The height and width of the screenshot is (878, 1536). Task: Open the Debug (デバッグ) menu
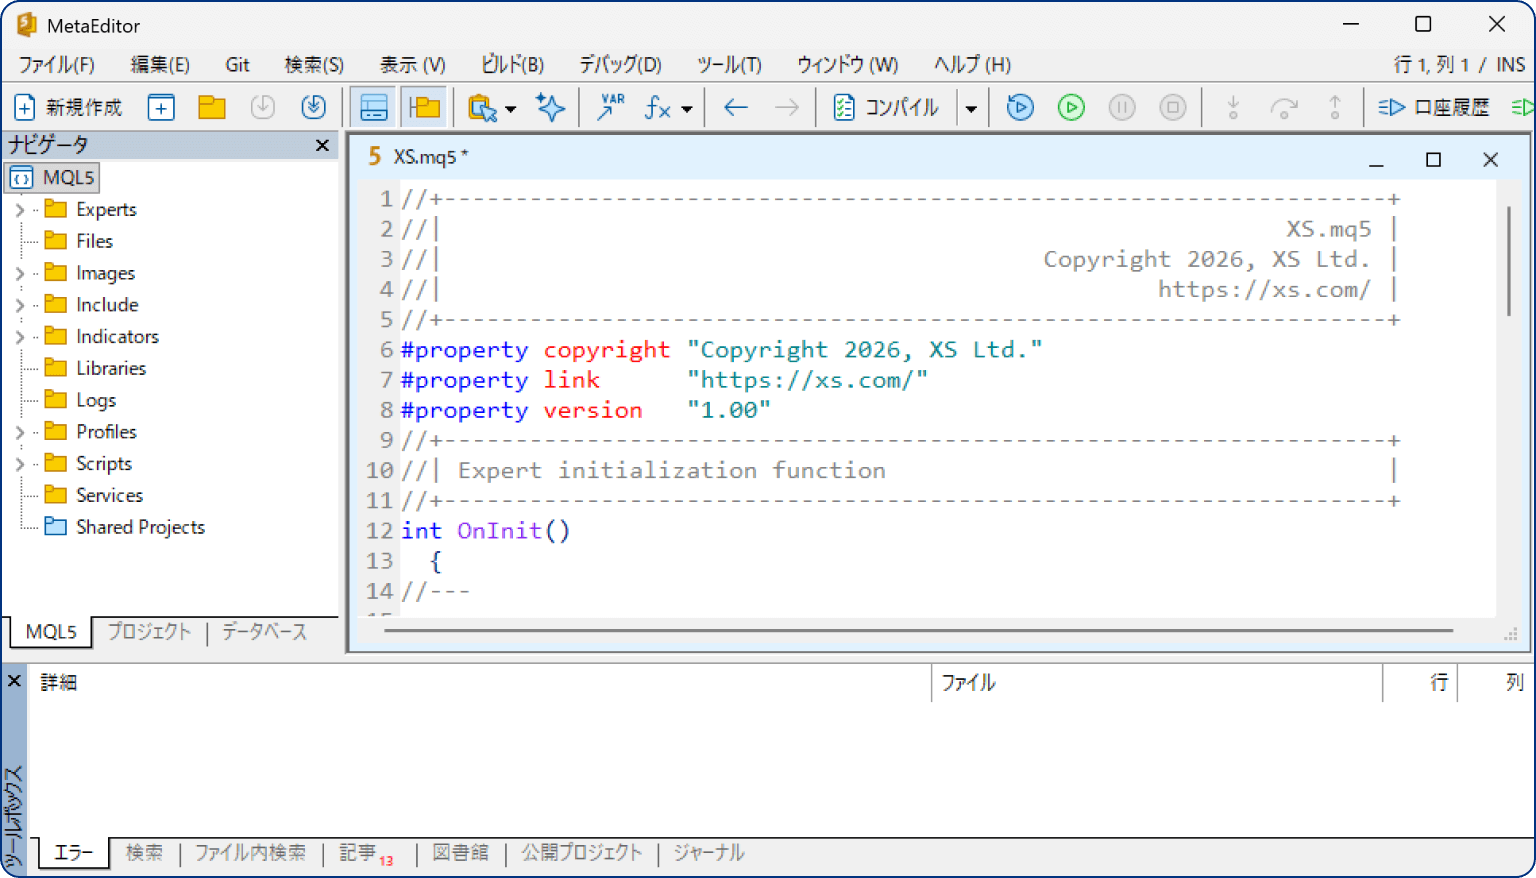click(x=620, y=65)
